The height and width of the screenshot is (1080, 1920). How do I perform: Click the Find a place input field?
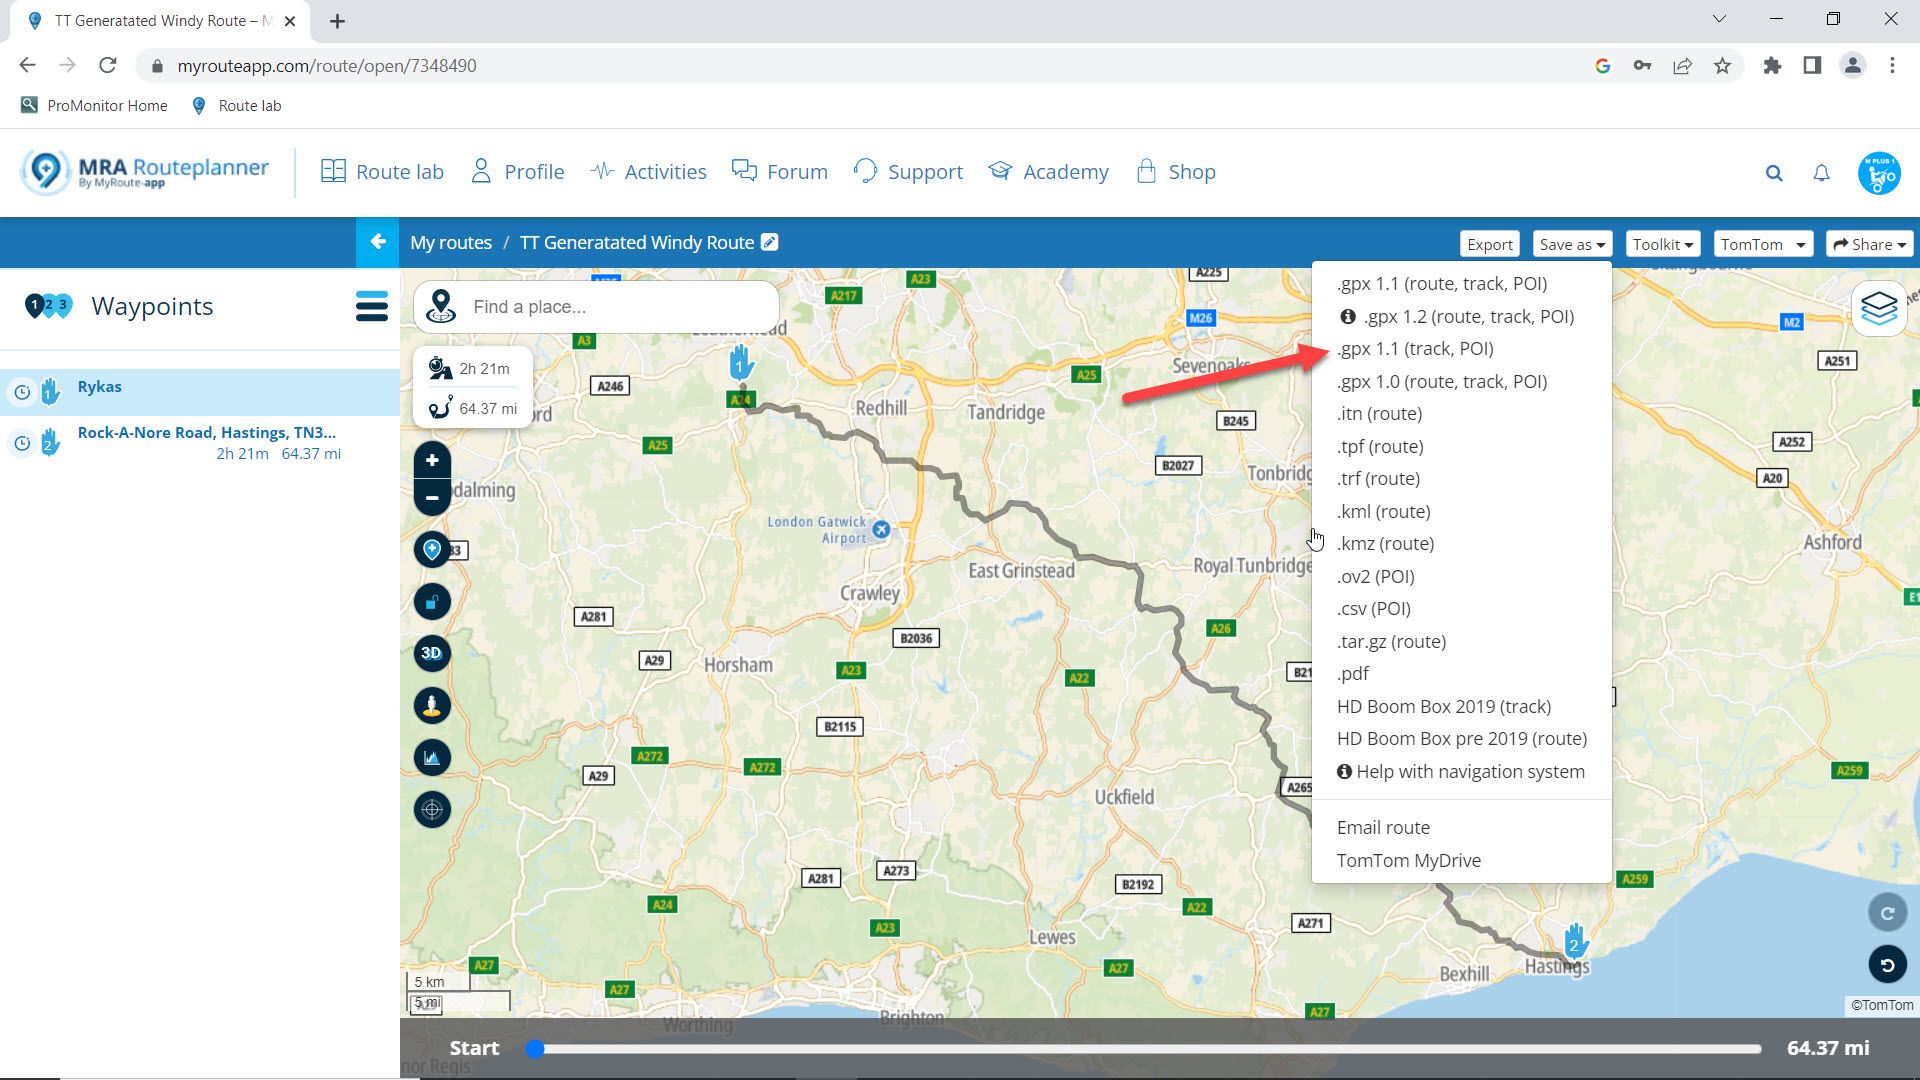[618, 306]
